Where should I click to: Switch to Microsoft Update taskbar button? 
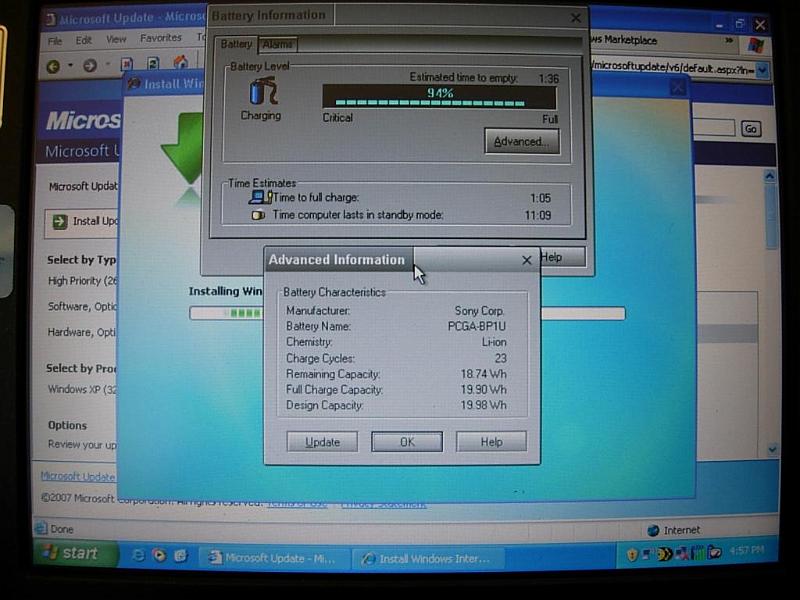[x=275, y=558]
